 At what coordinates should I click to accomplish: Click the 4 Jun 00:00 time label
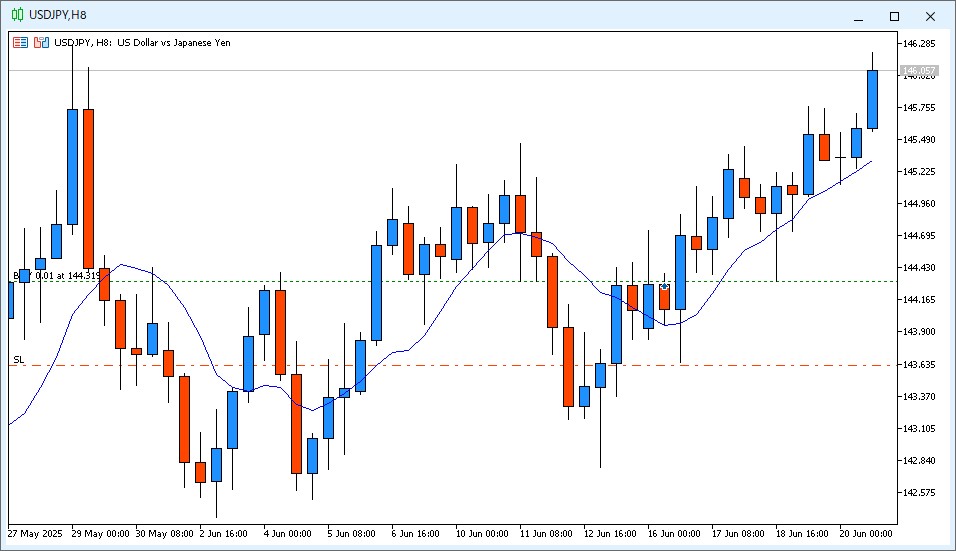[288, 534]
